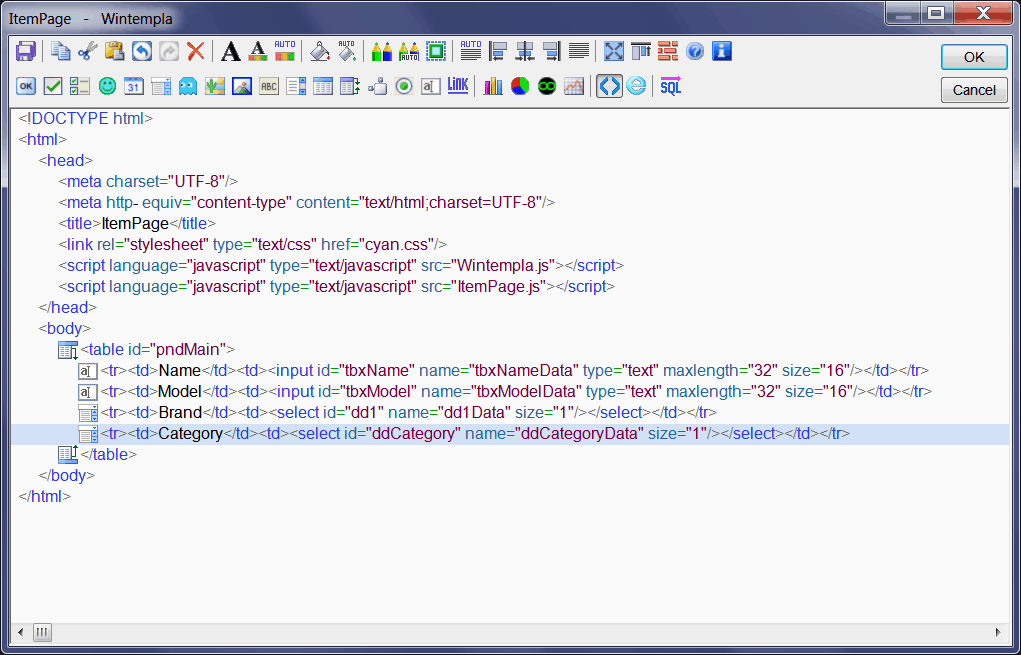Screen dimensions: 1021x655
Task: Toggle the Internet Explorer browser preview
Action: click(636, 86)
